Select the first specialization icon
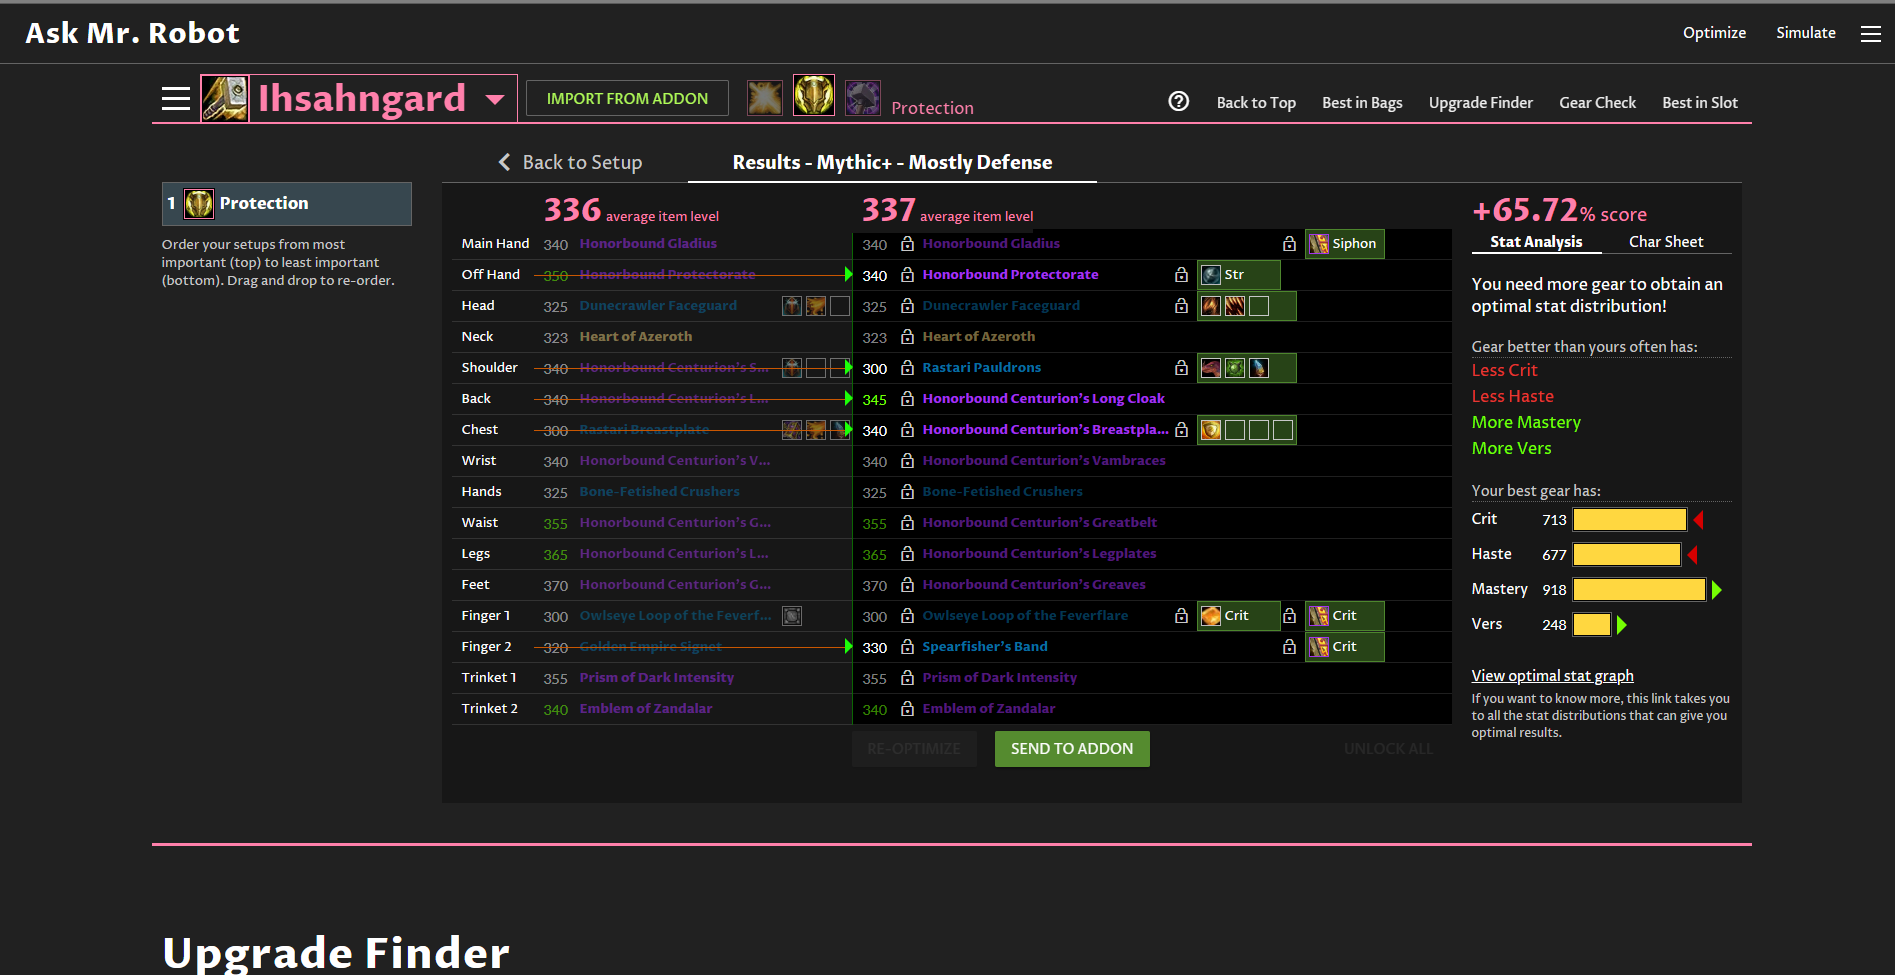1895x975 pixels. (765, 97)
